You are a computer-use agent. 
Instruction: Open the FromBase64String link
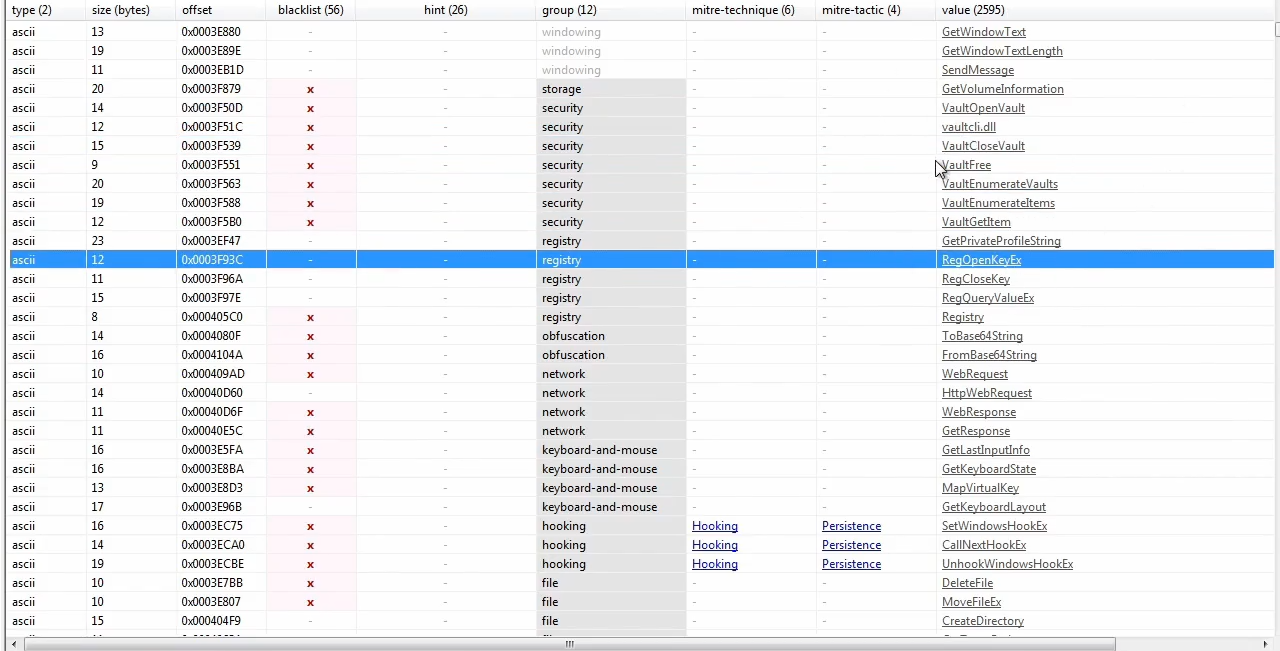pyautogui.click(x=989, y=355)
